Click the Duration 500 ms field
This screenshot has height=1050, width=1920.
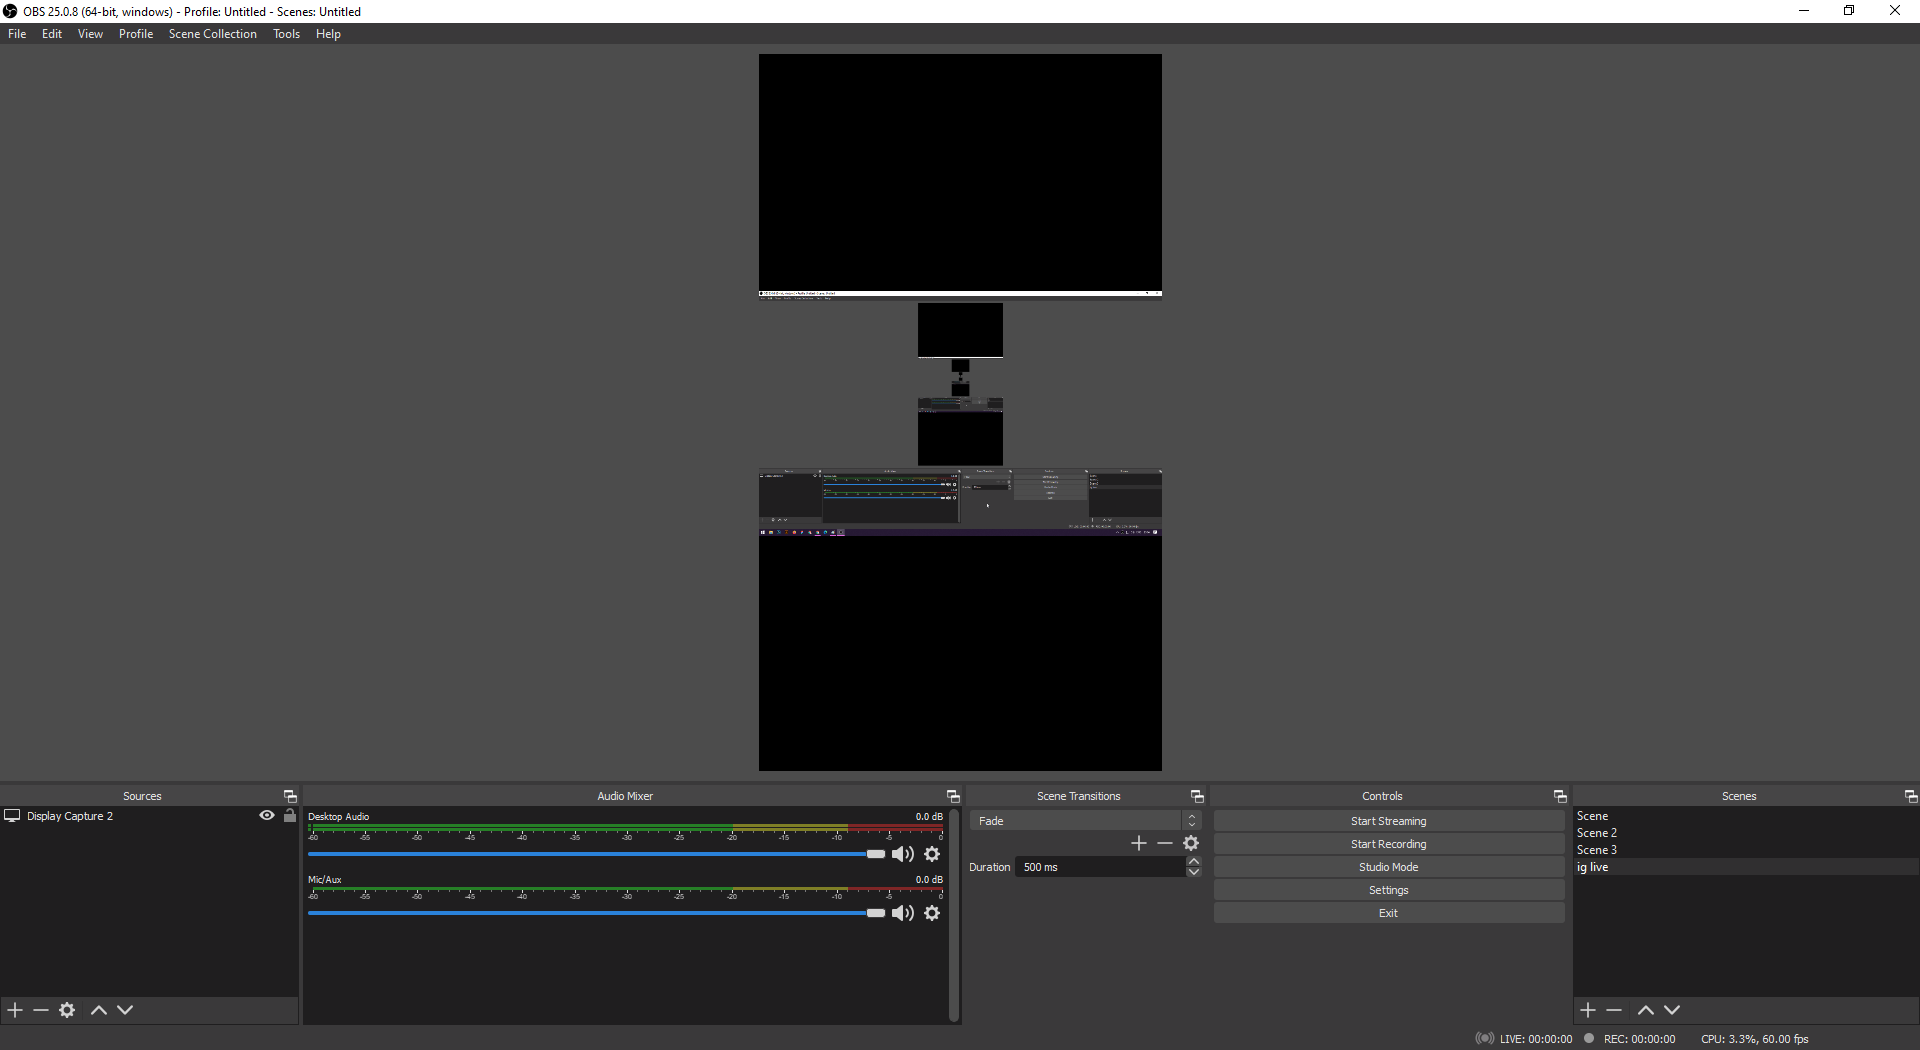click(1100, 867)
